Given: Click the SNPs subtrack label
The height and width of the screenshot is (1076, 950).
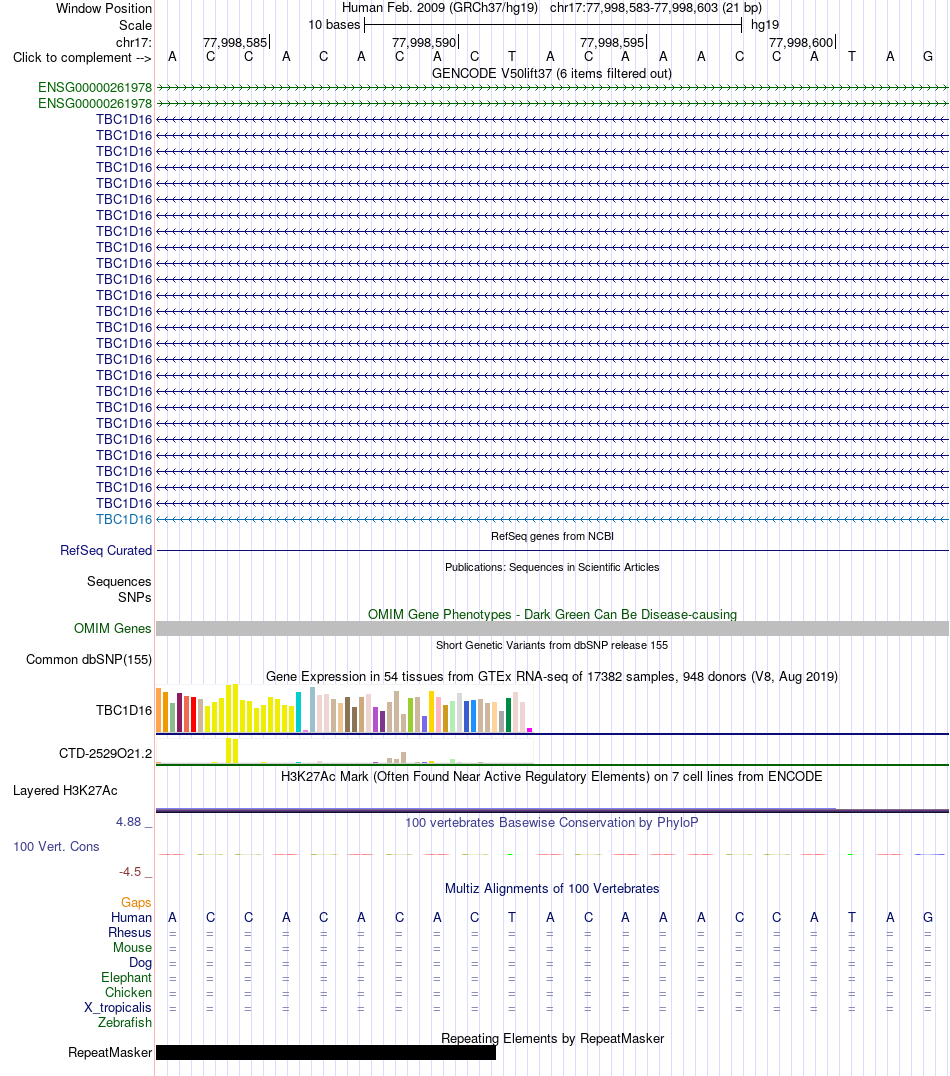Looking at the screenshot, I should point(135,597).
